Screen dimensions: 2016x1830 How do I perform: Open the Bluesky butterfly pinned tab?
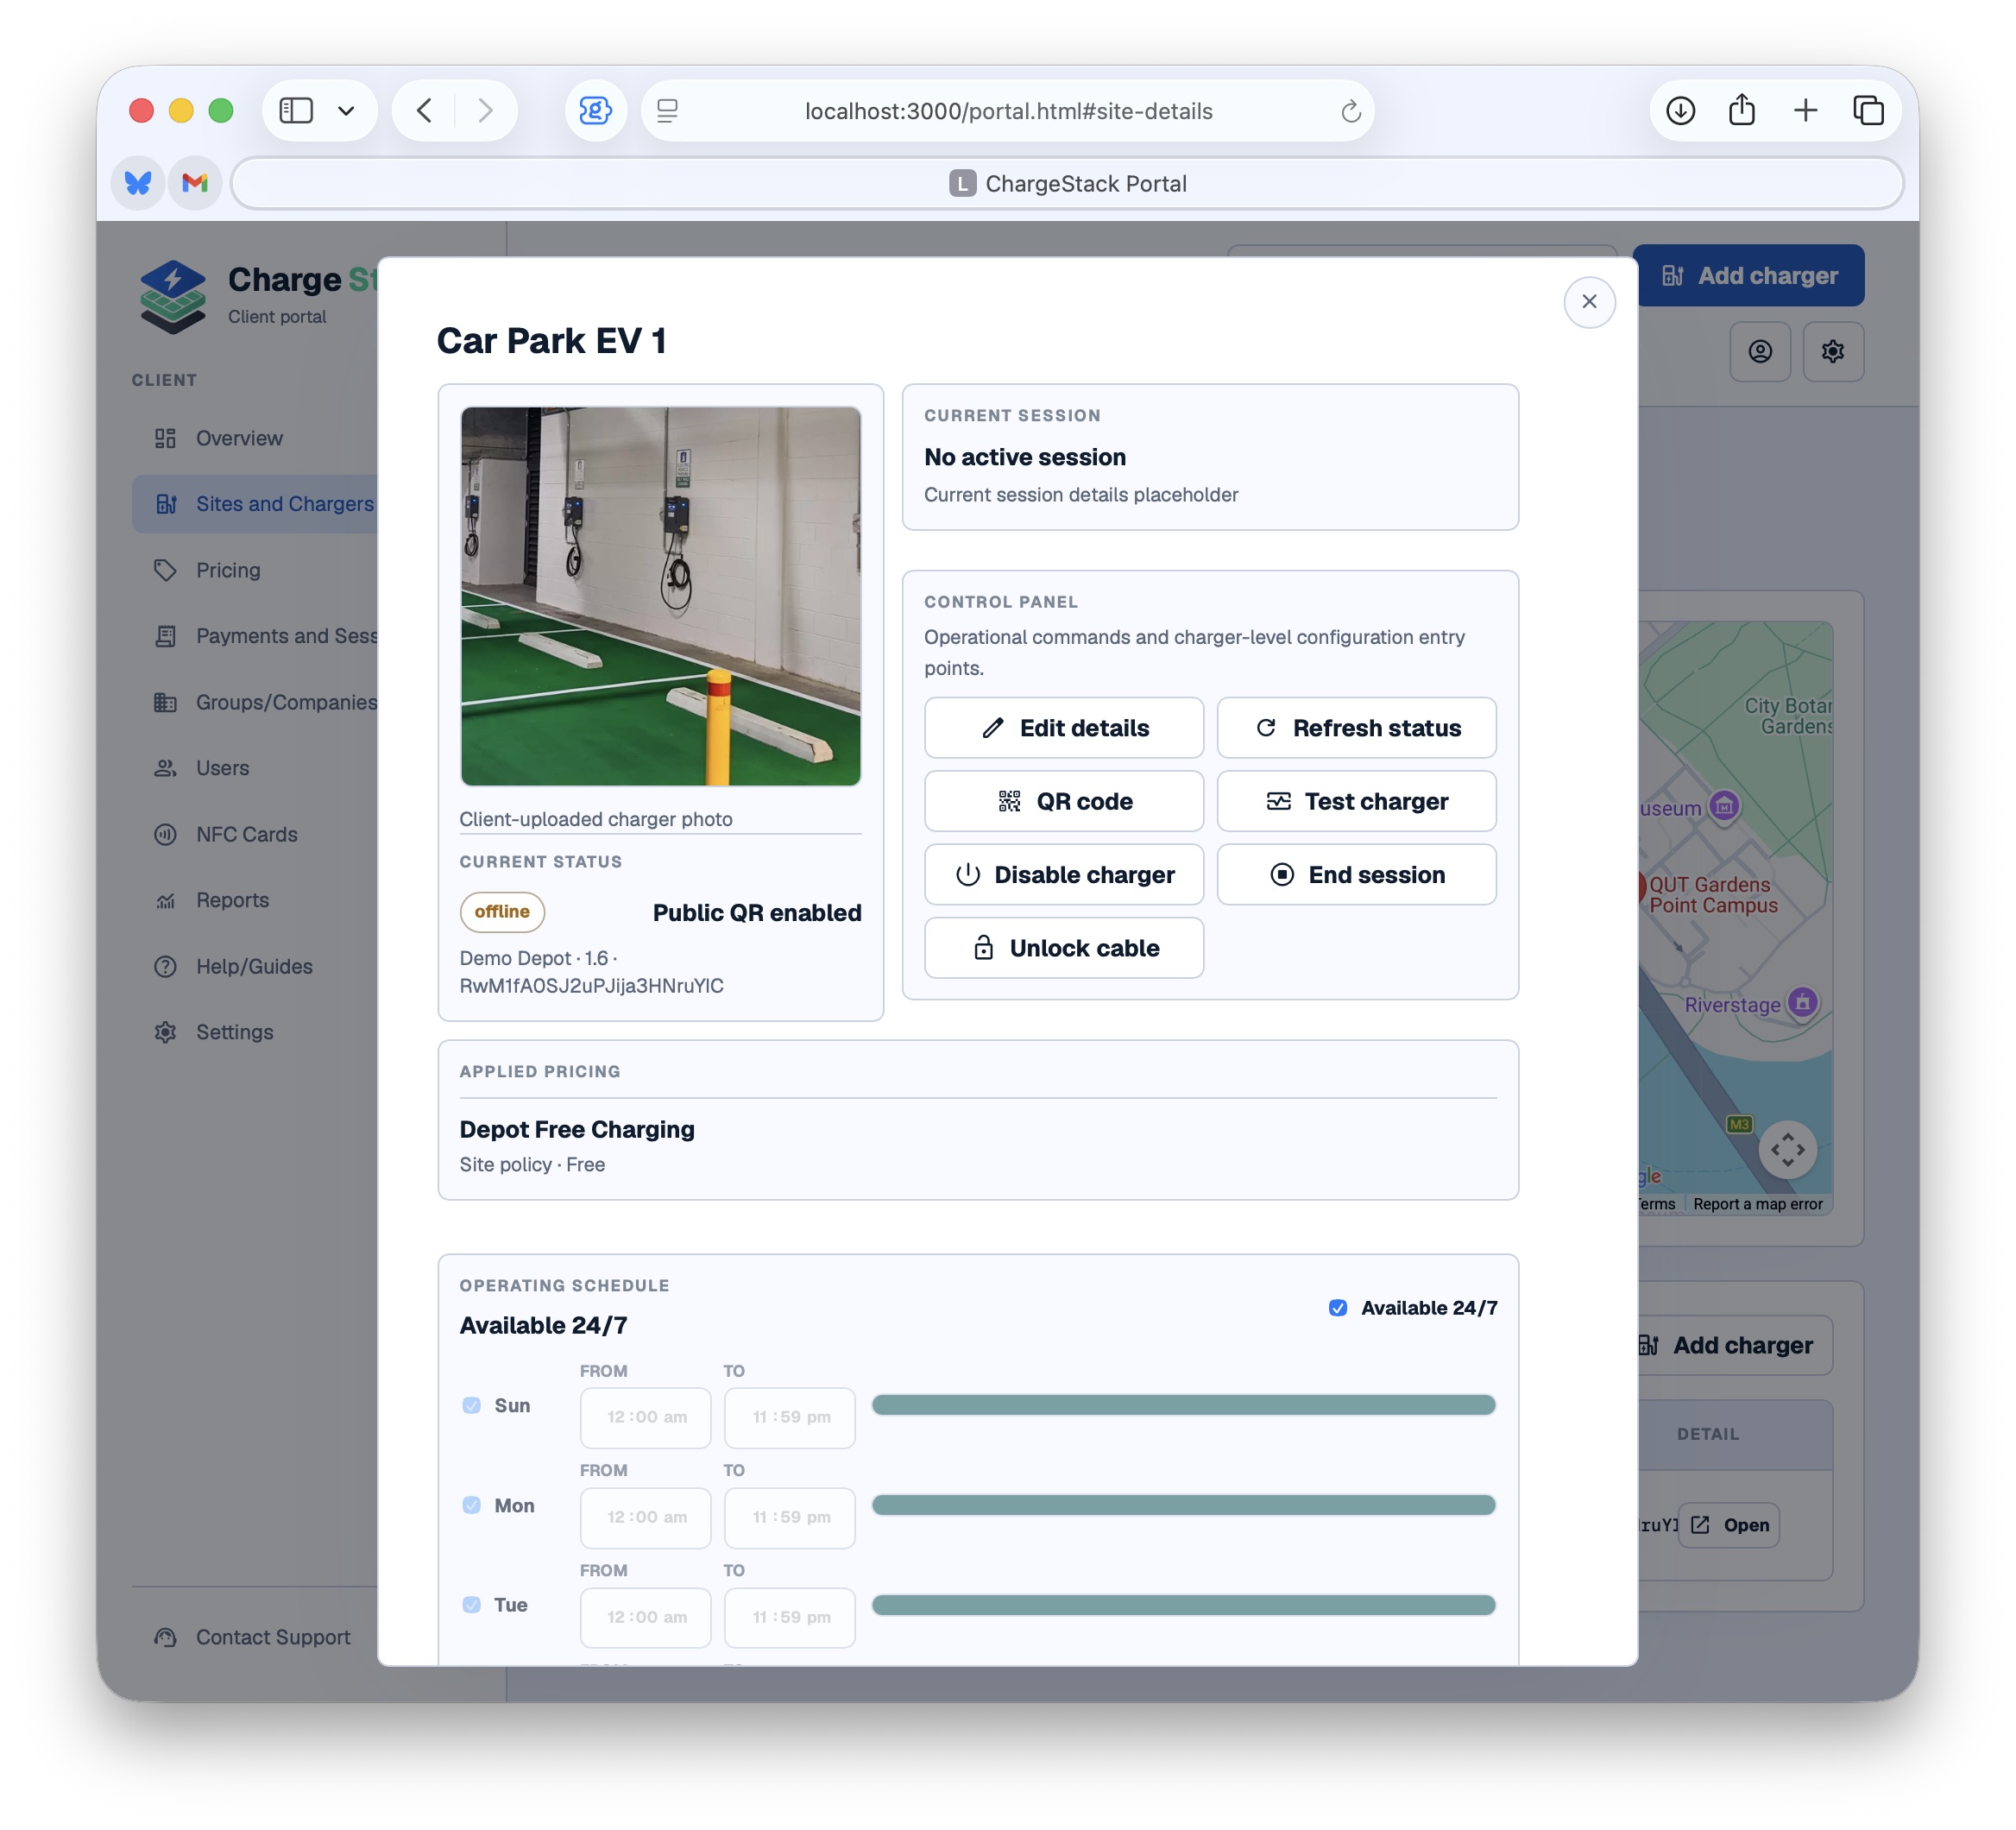(138, 183)
